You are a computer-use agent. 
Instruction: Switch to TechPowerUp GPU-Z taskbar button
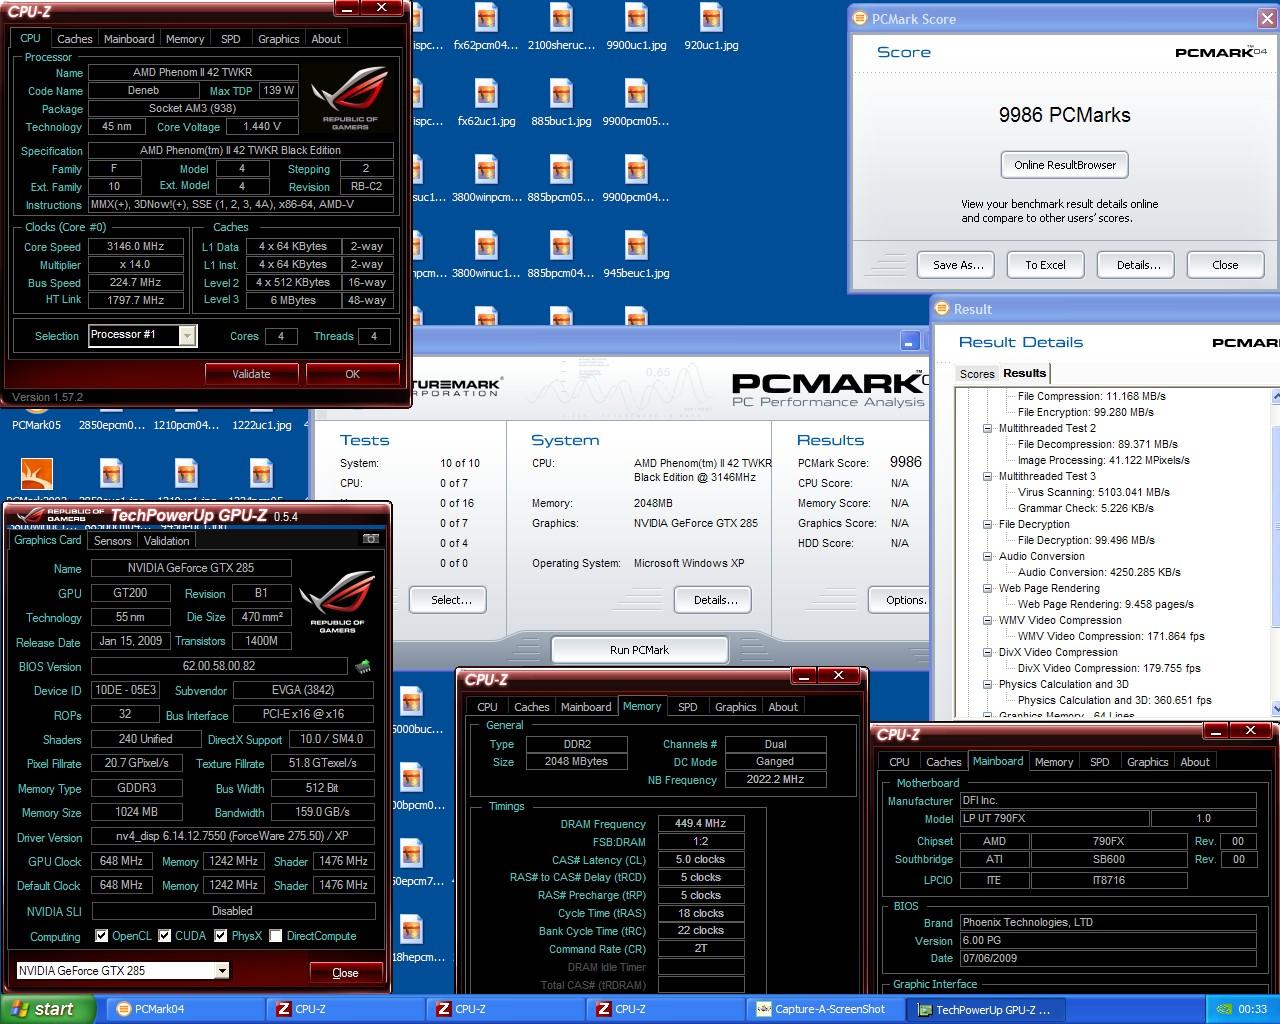986,1009
